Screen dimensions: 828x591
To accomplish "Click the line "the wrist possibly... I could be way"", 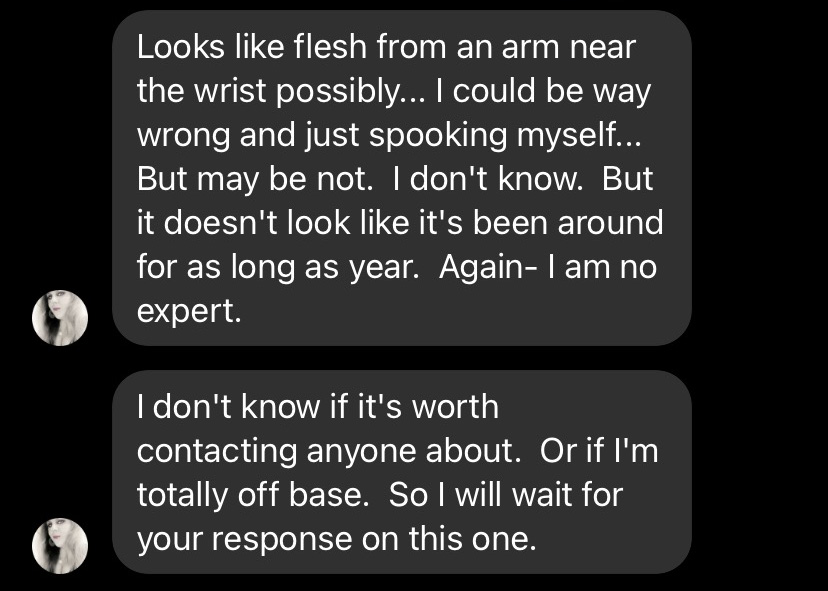I will pyautogui.click(x=393, y=91).
